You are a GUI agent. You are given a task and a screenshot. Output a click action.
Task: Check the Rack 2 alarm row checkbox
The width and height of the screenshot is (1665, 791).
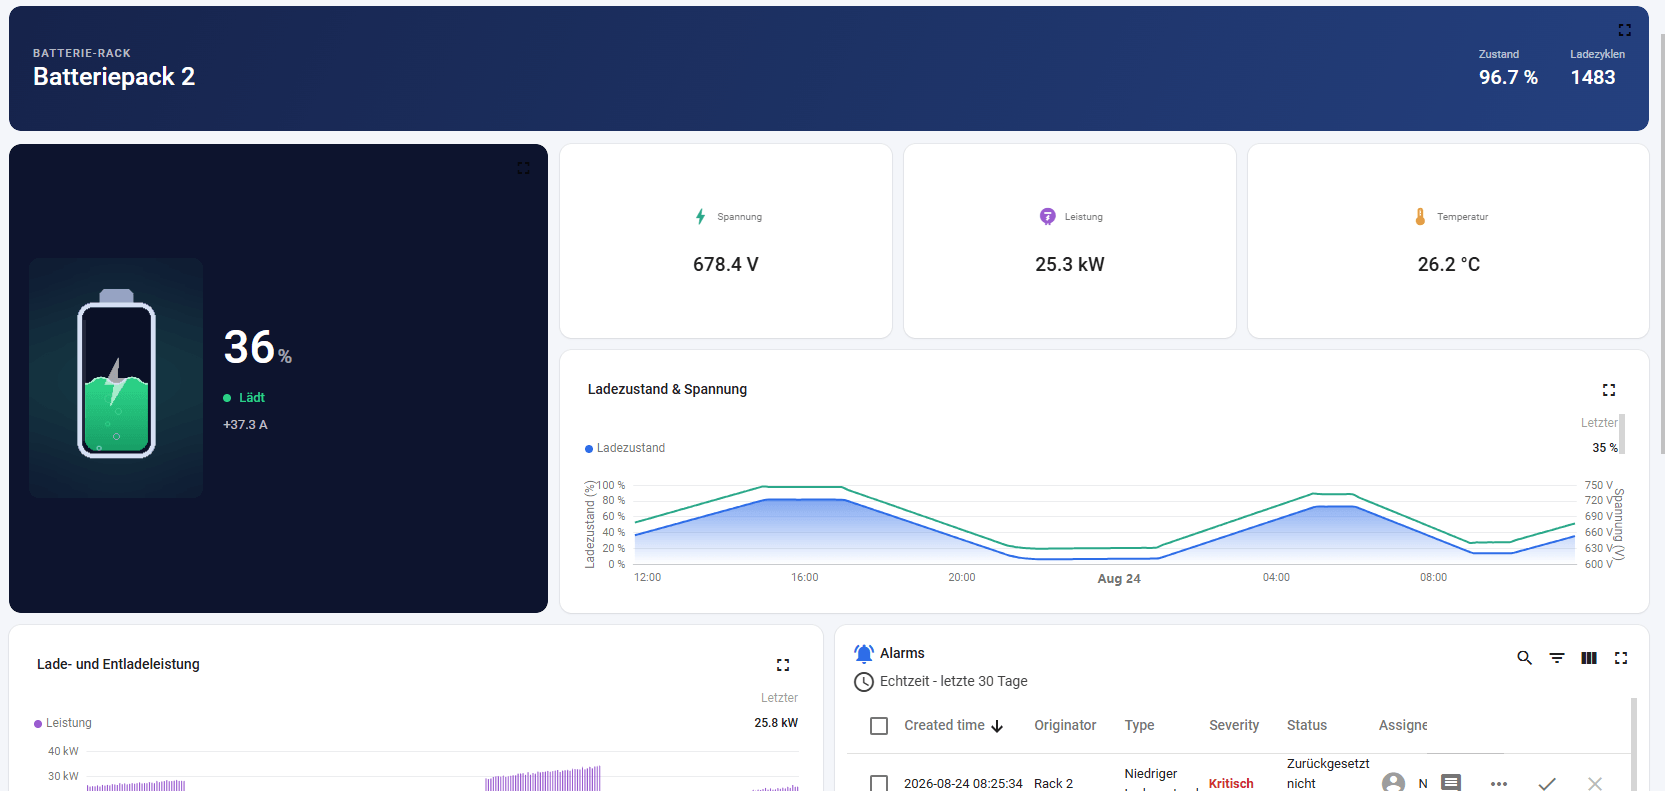(x=879, y=783)
